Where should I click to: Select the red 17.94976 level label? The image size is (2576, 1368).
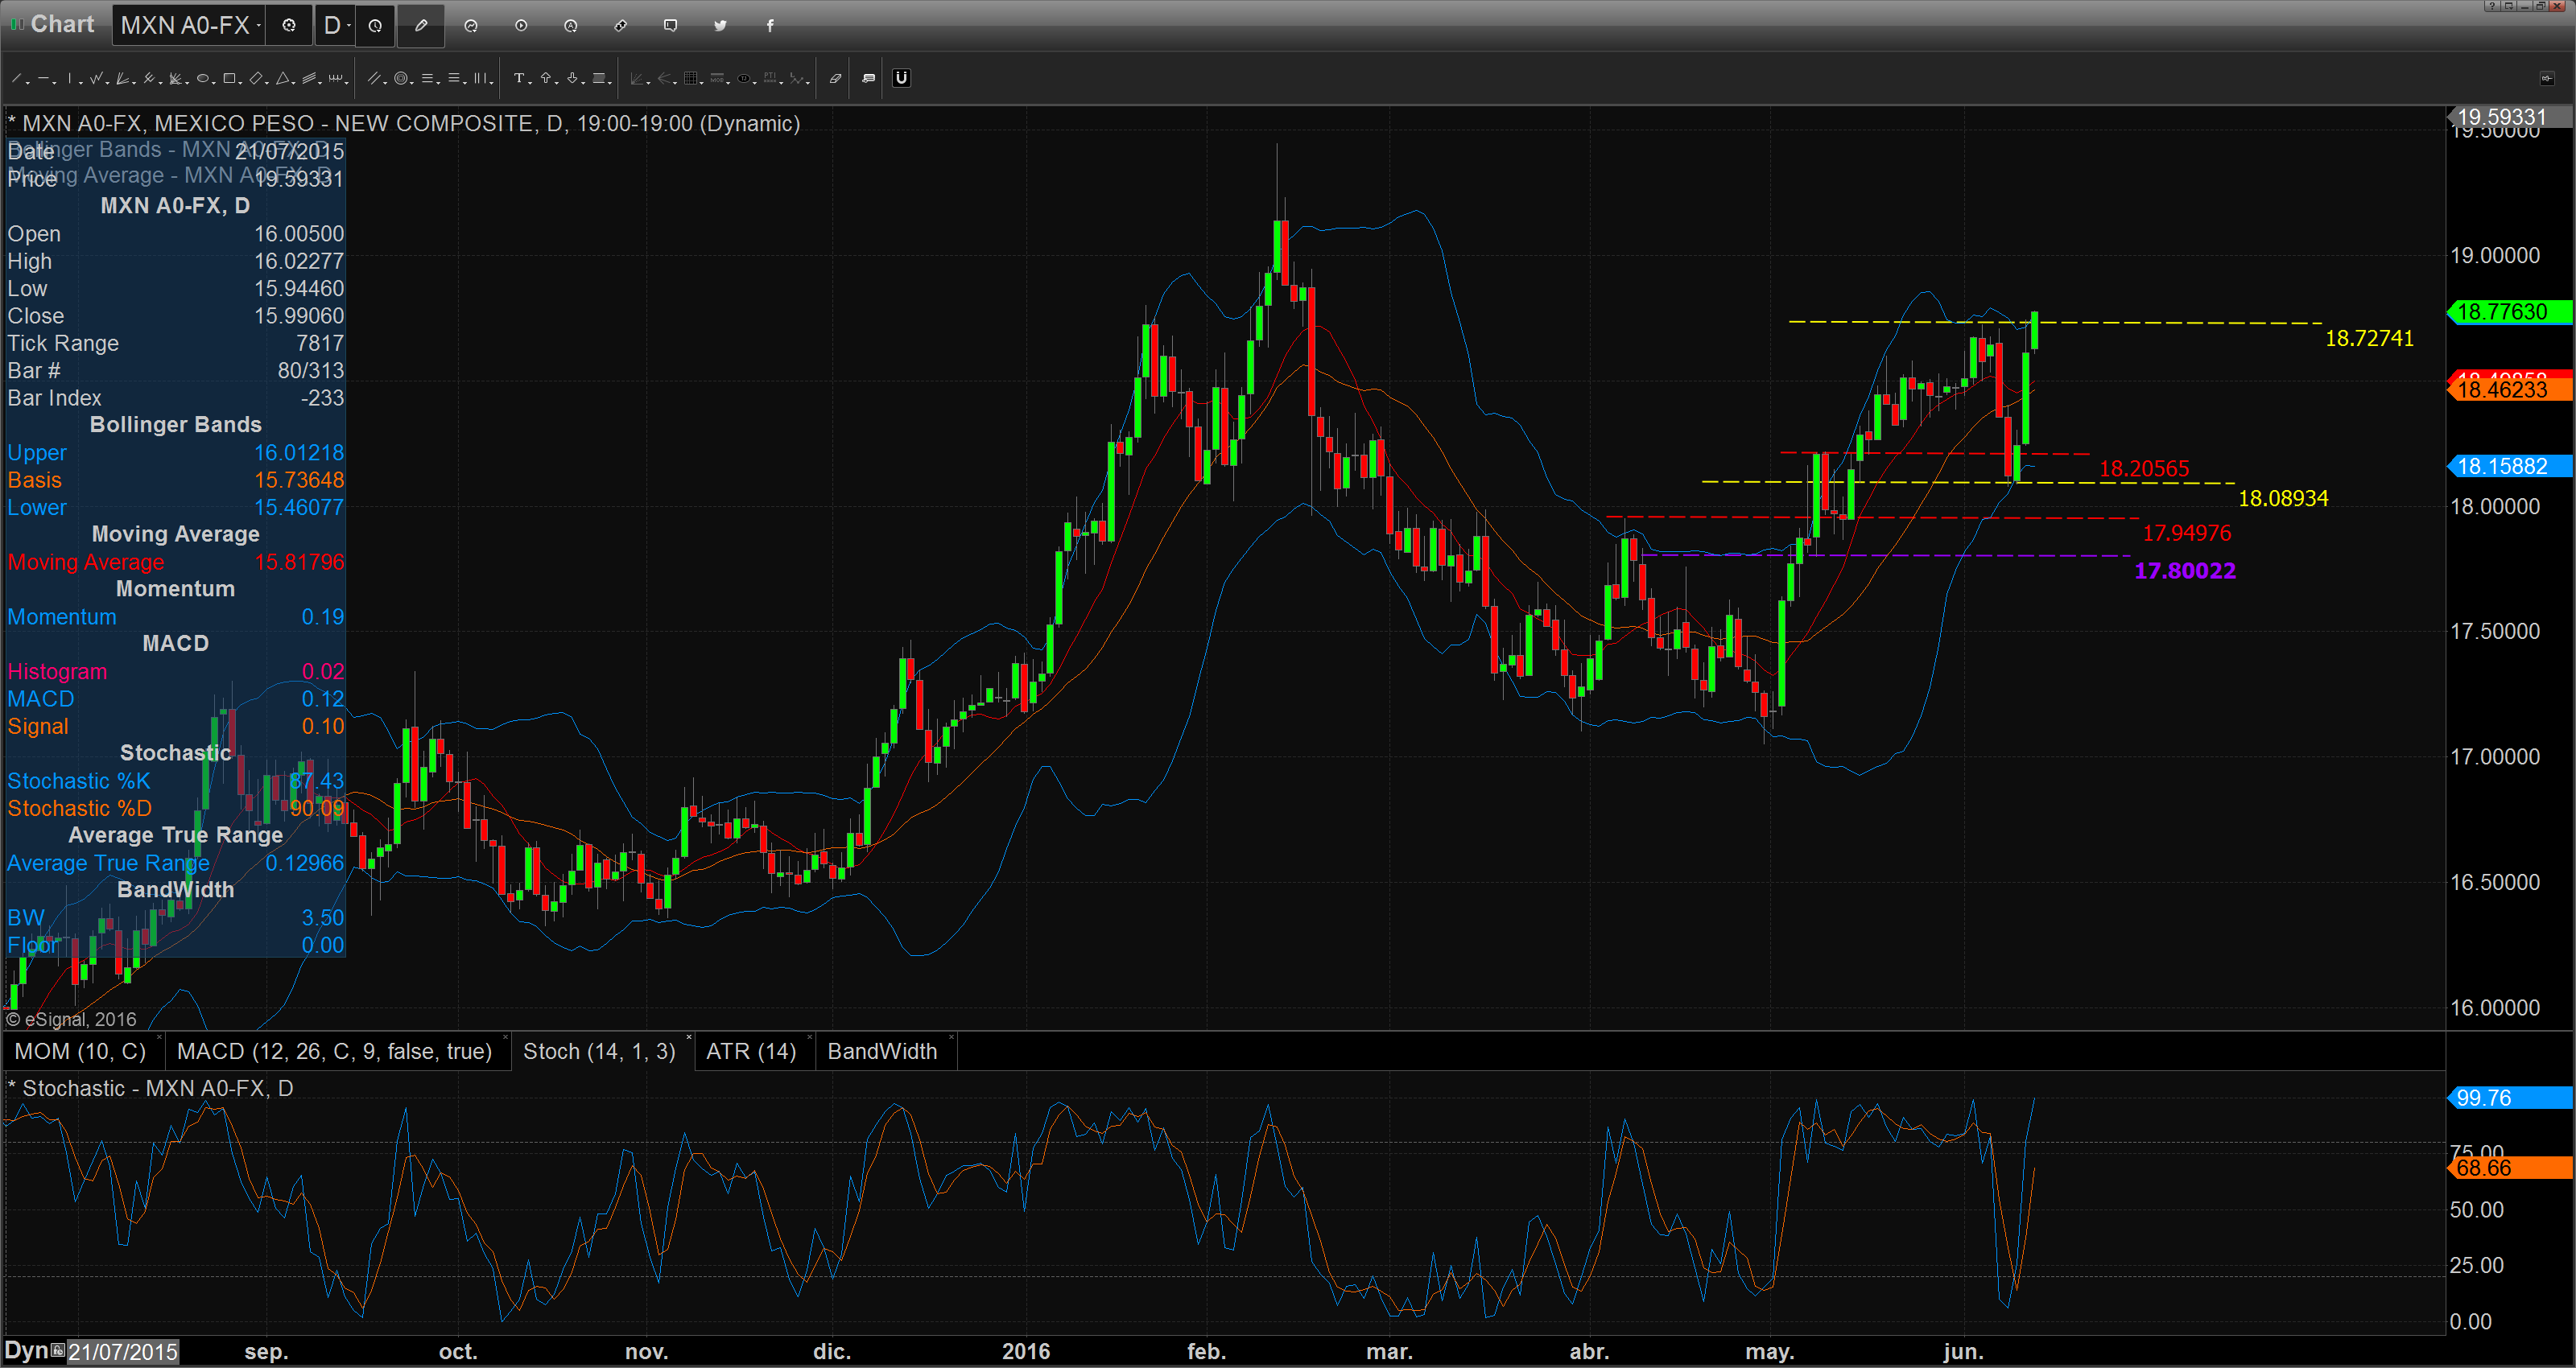(x=2186, y=533)
